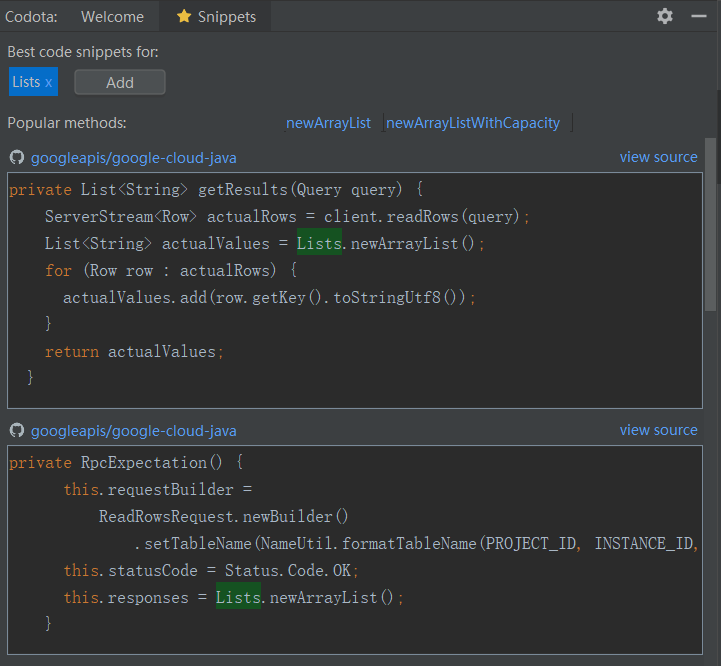Click the GitHub icon above the getResults snippet
The image size is (721, 666).
coord(16,158)
